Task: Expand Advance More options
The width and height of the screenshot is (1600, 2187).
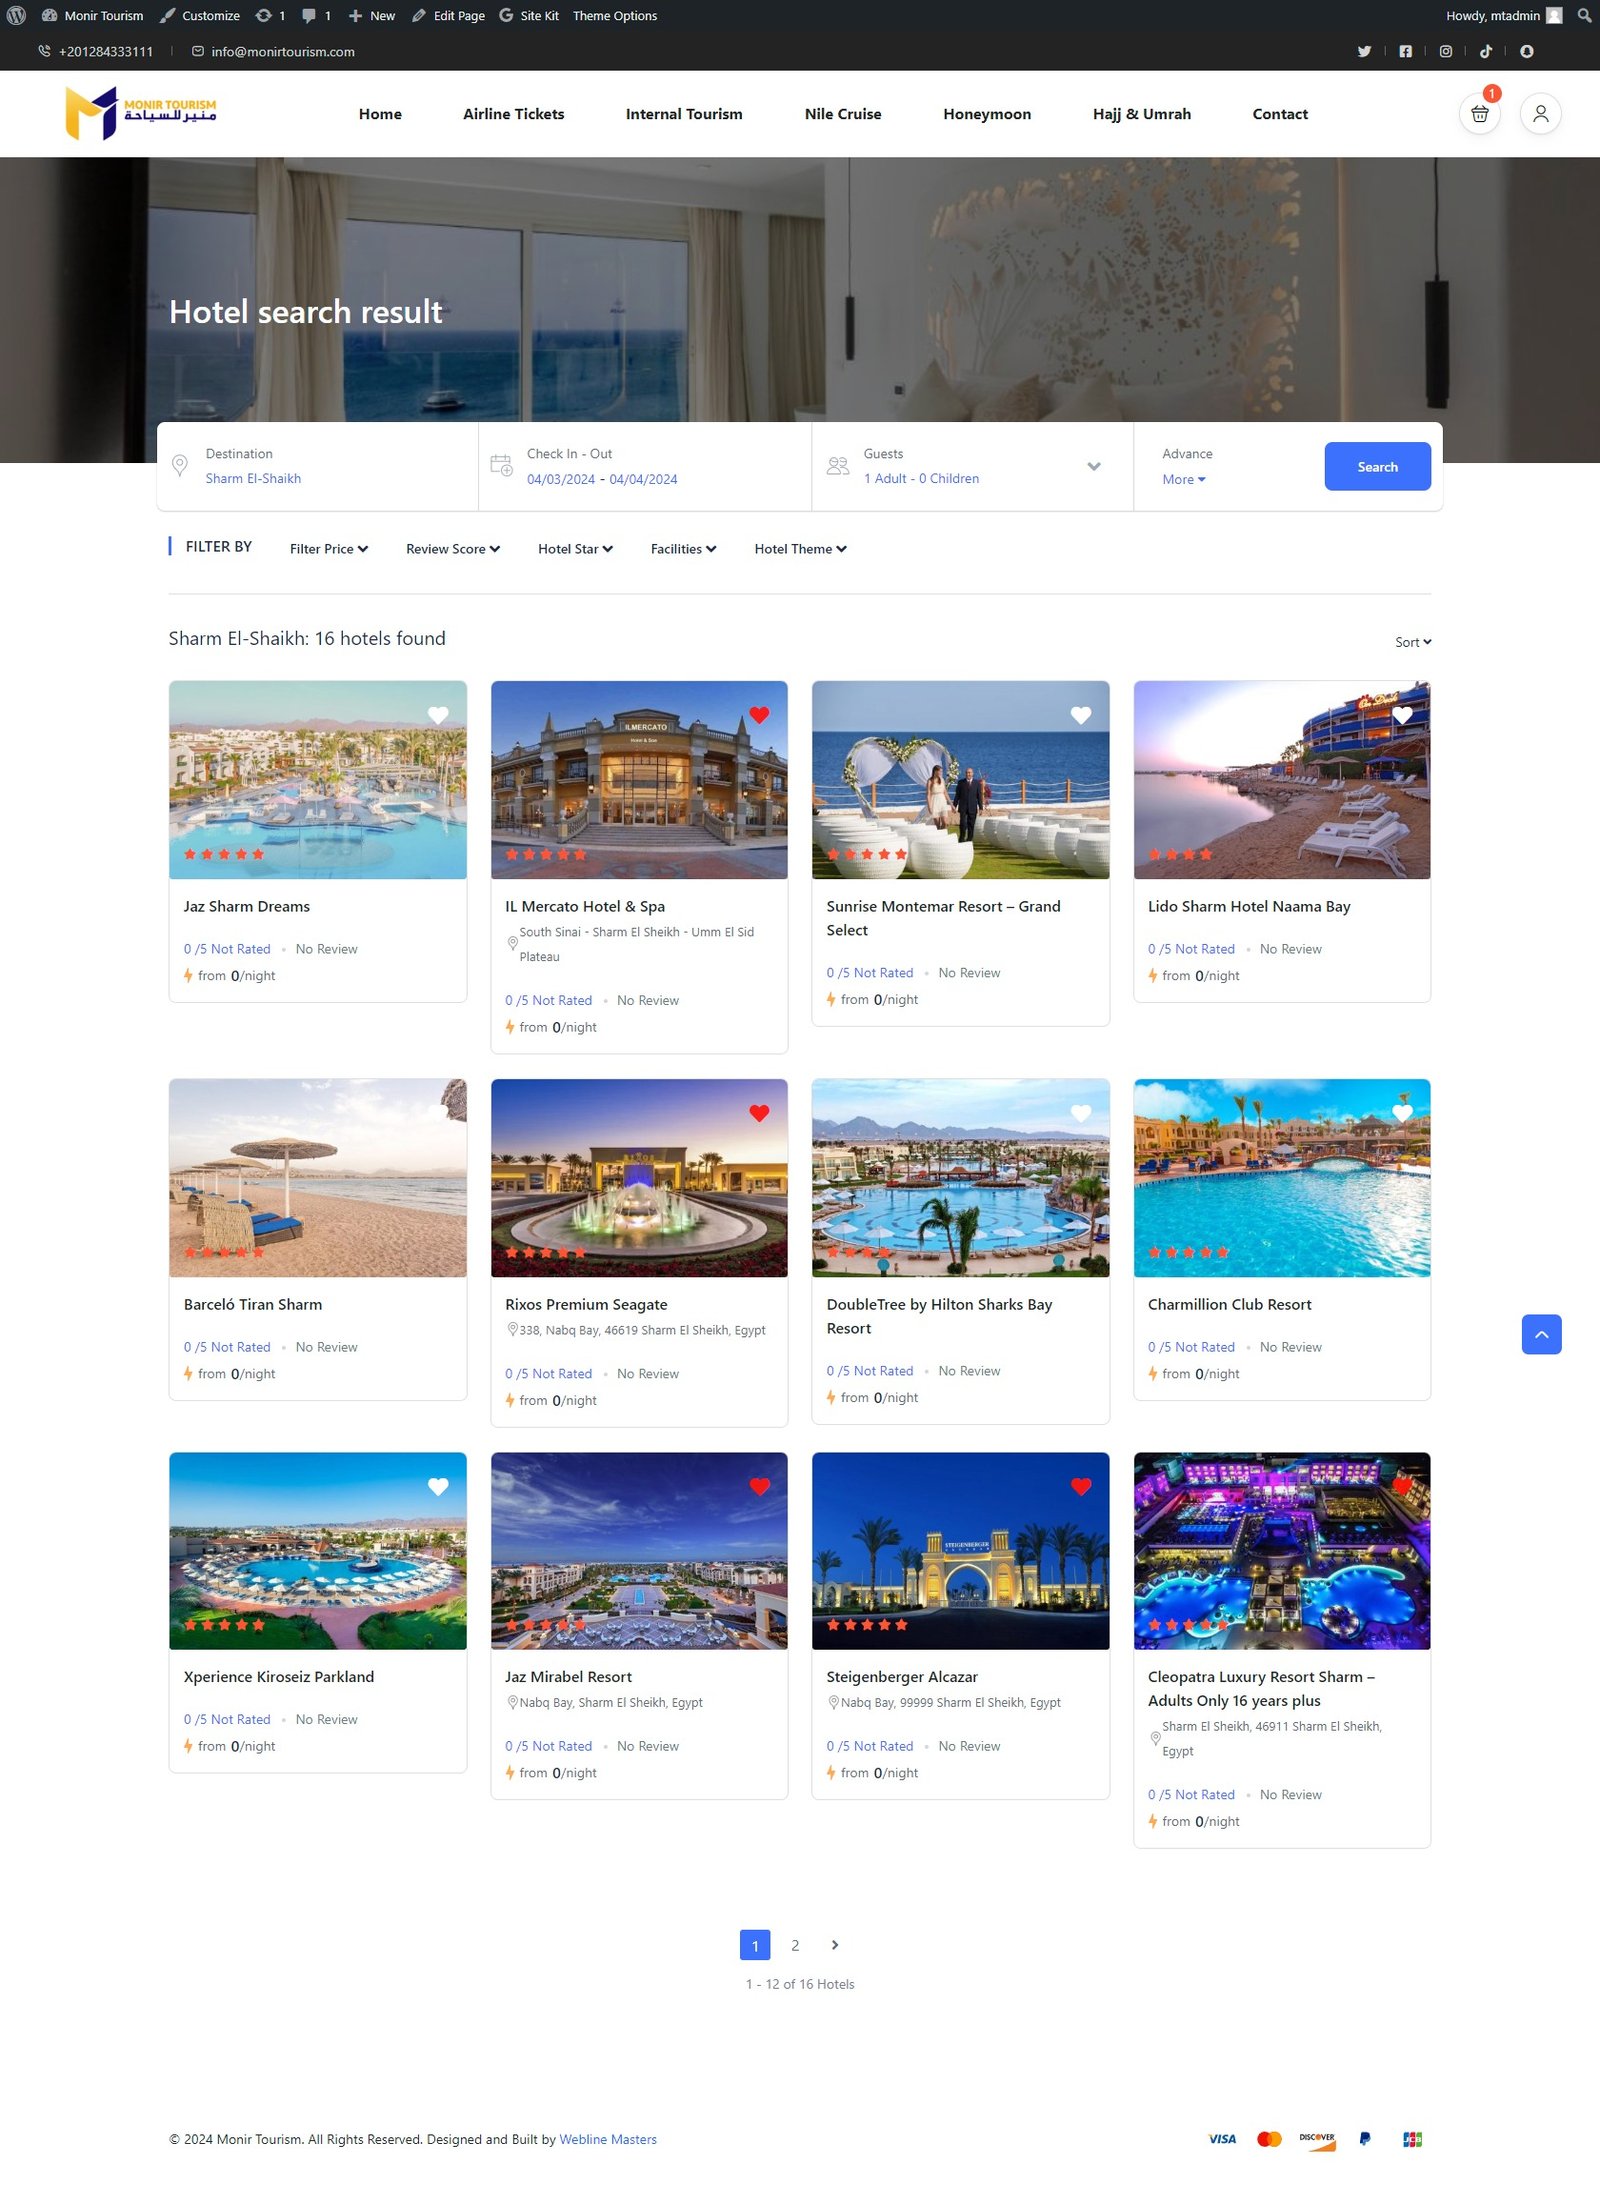Action: 1184,479
